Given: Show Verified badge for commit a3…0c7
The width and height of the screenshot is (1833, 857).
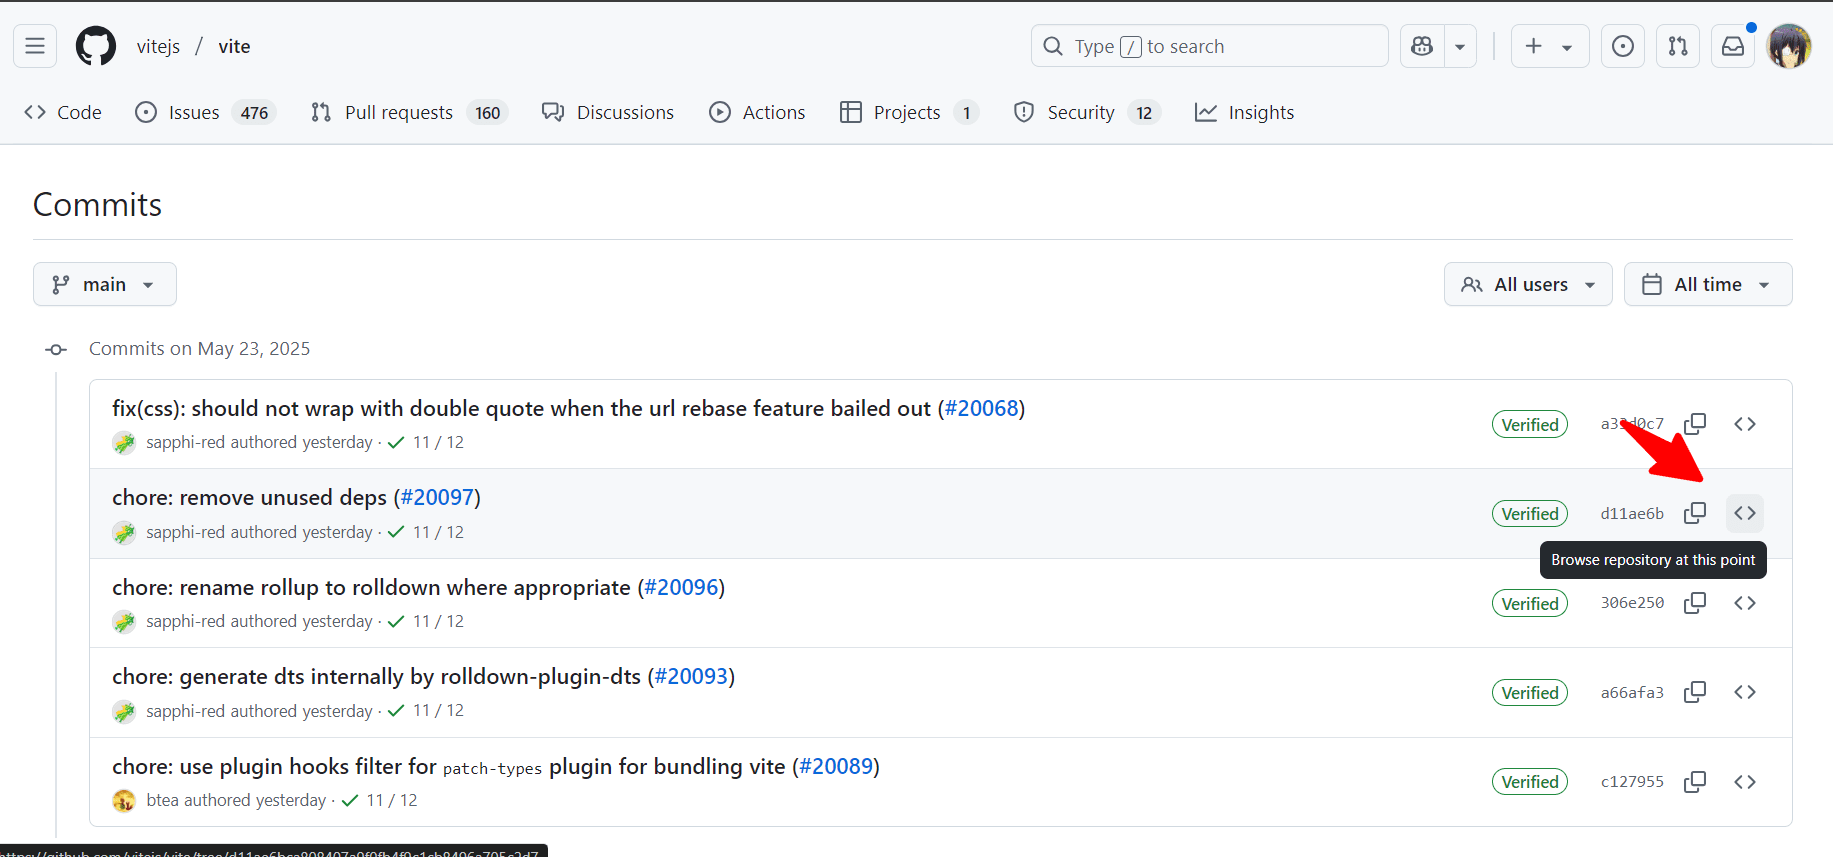Looking at the screenshot, I should click(x=1530, y=424).
